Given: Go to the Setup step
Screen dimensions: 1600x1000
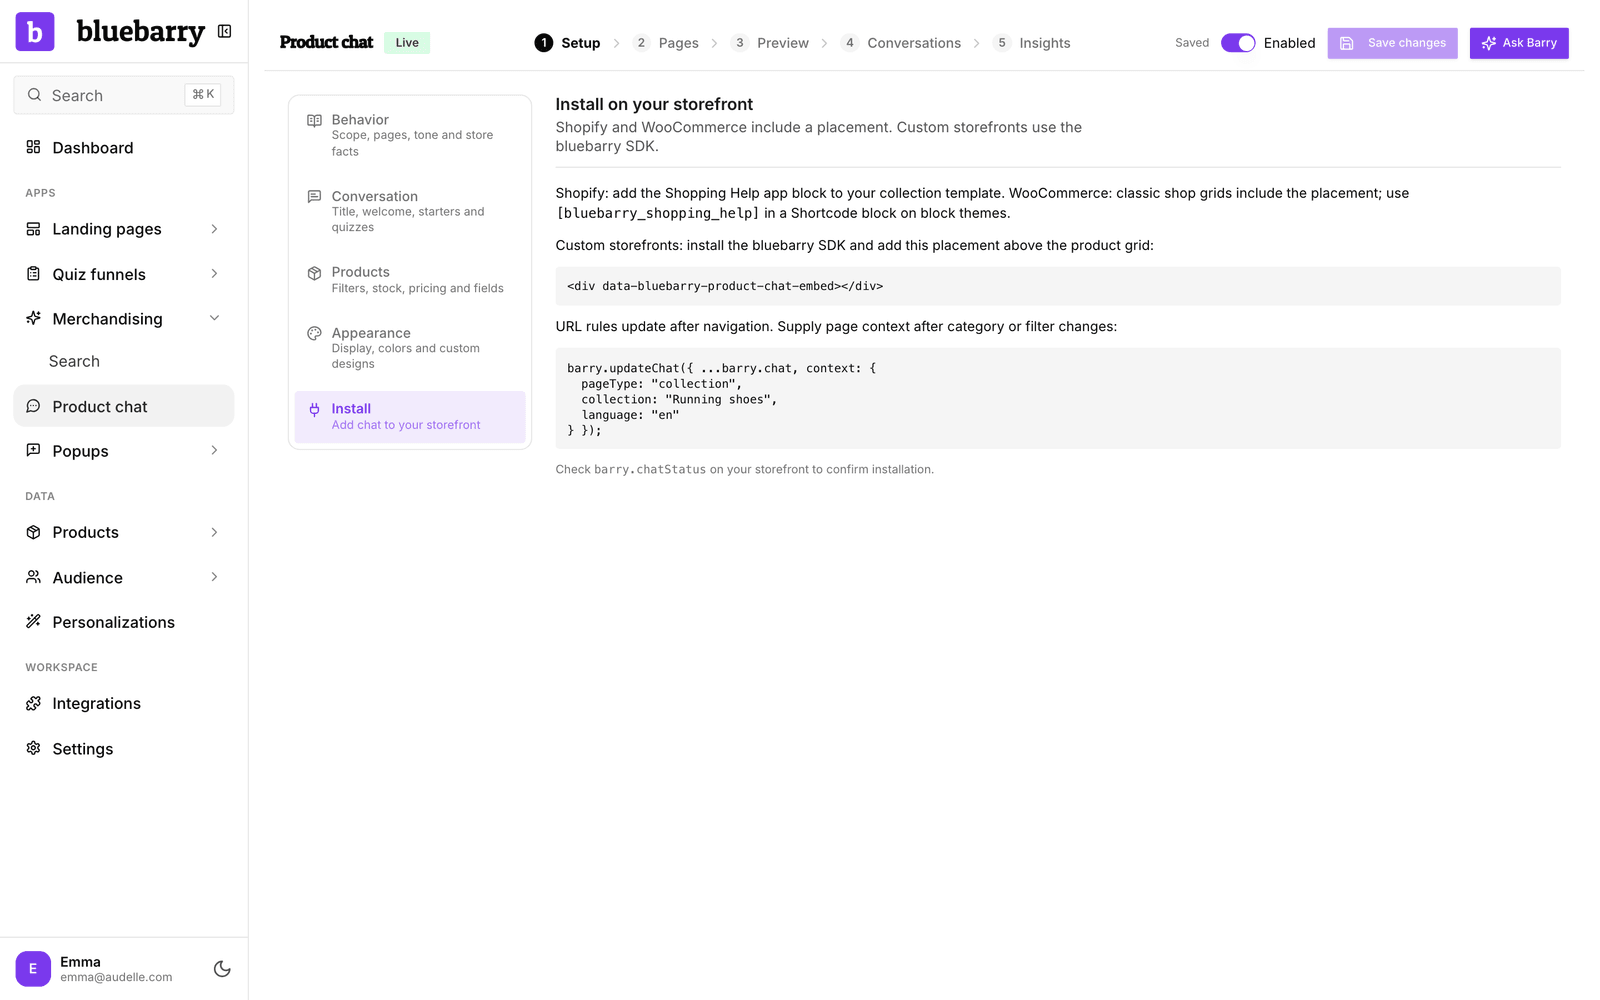Looking at the screenshot, I should (567, 43).
